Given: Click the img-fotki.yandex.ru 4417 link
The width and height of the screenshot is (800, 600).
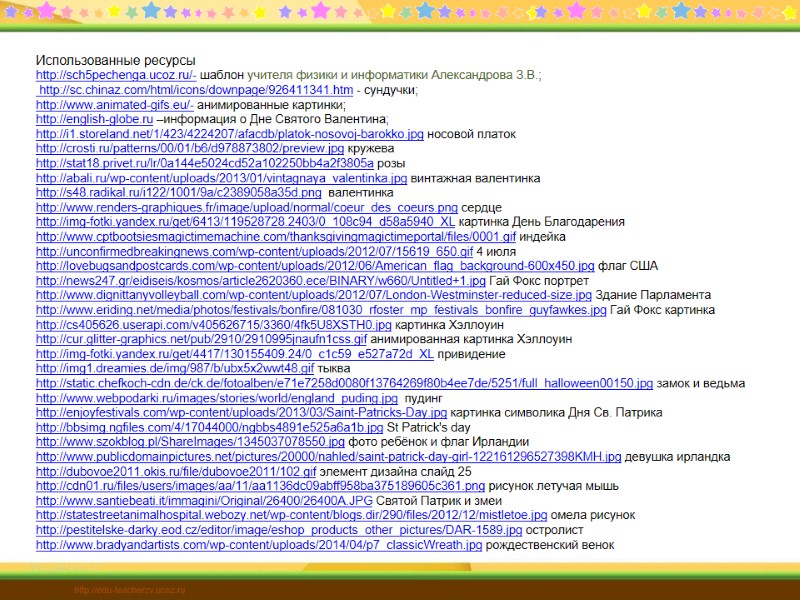Looking at the screenshot, I should [235, 354].
